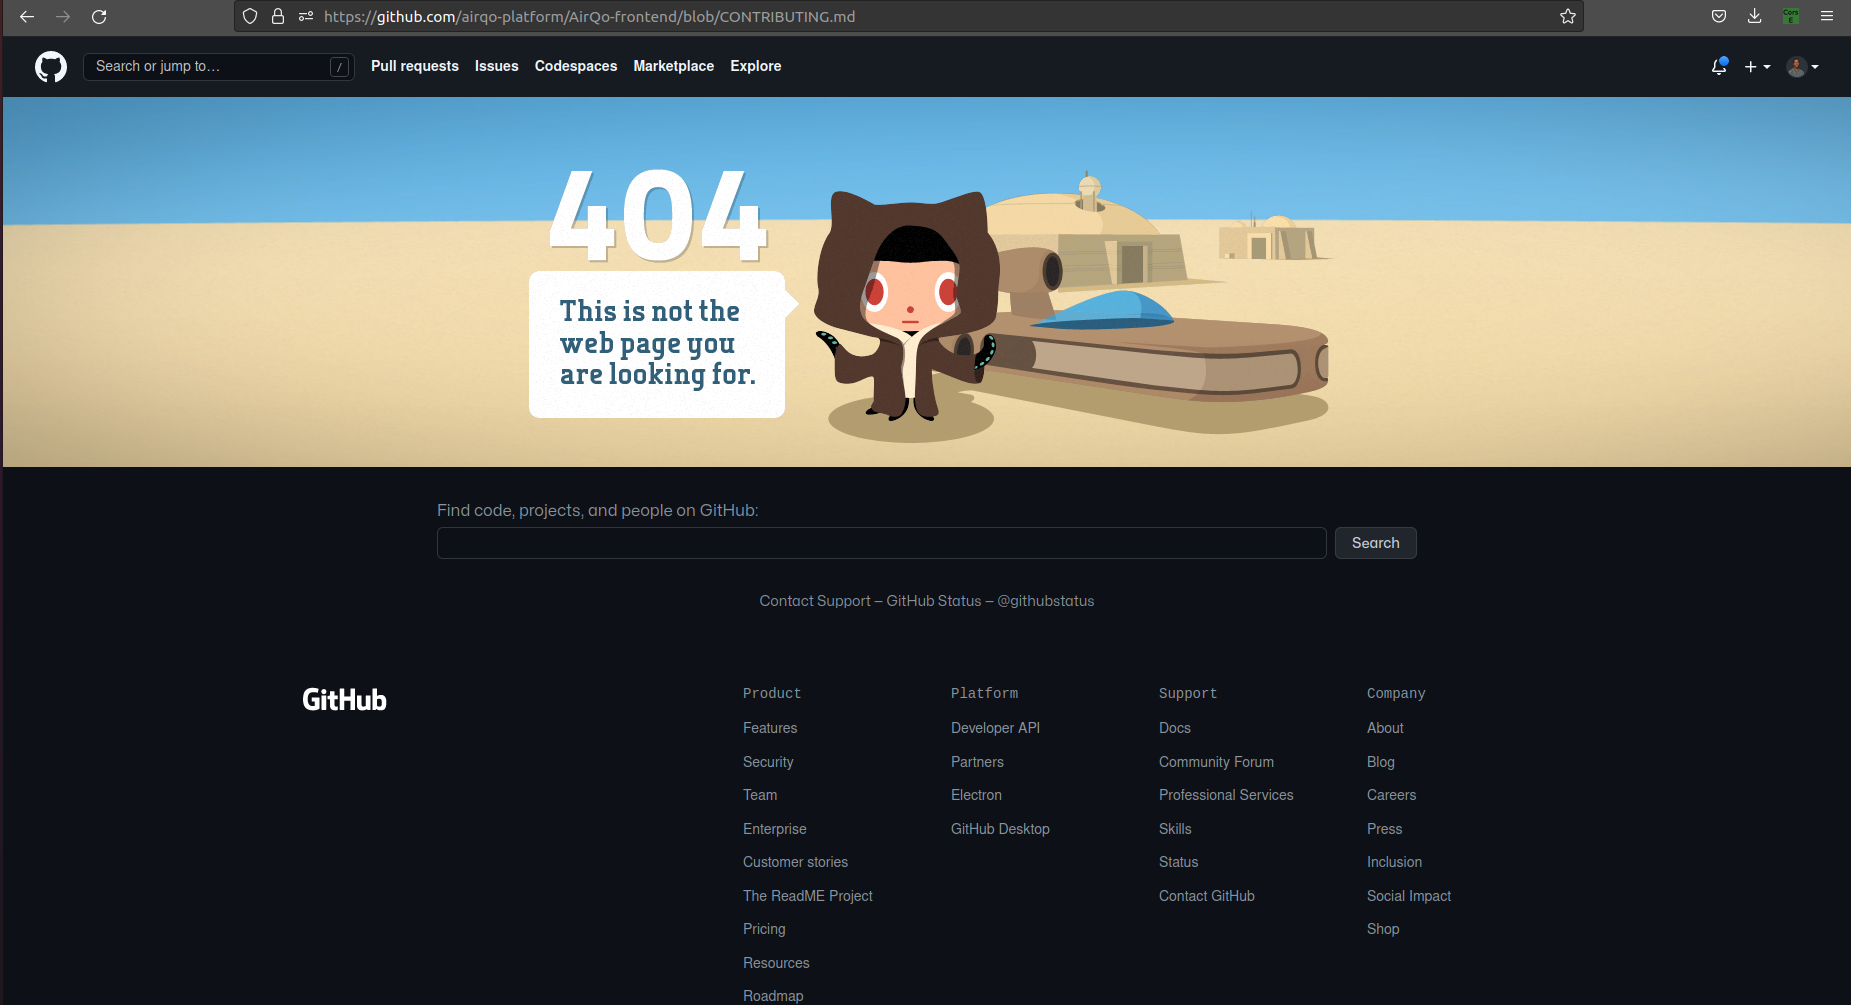
Task: Open the GitHub homepage via the Octocat logo
Action: (50, 67)
